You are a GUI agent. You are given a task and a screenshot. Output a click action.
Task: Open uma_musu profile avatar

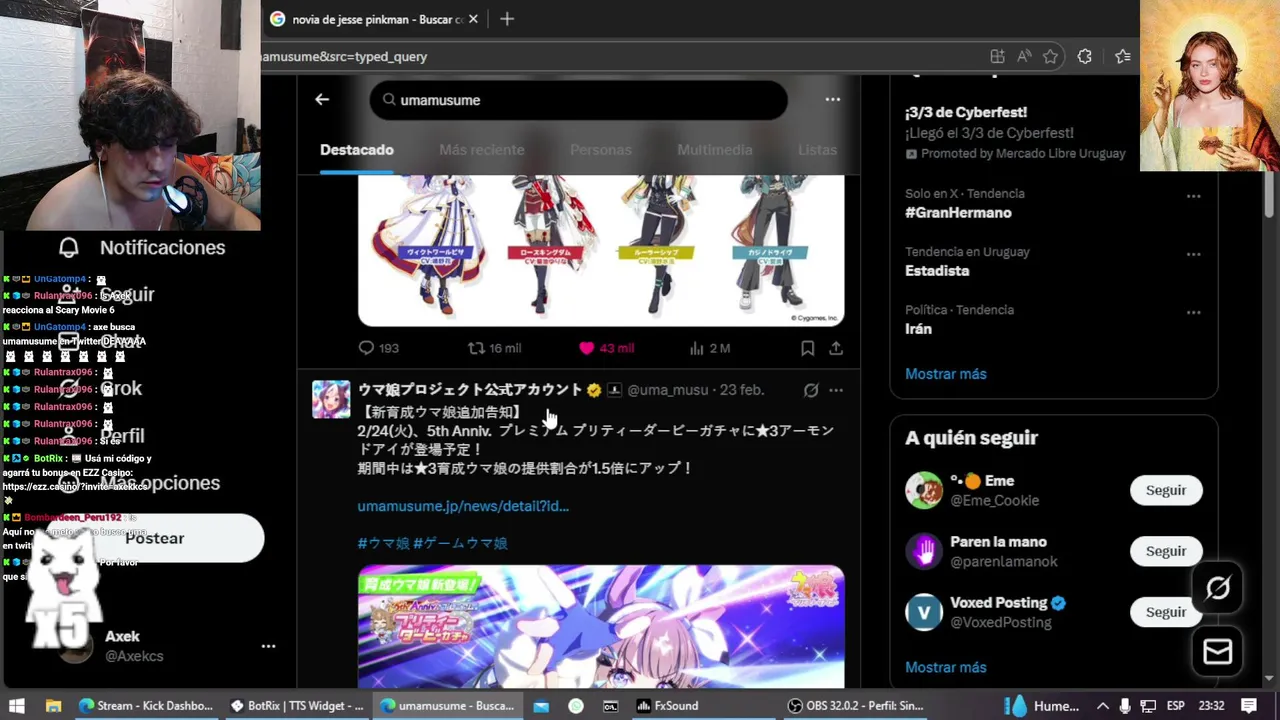[x=331, y=399]
